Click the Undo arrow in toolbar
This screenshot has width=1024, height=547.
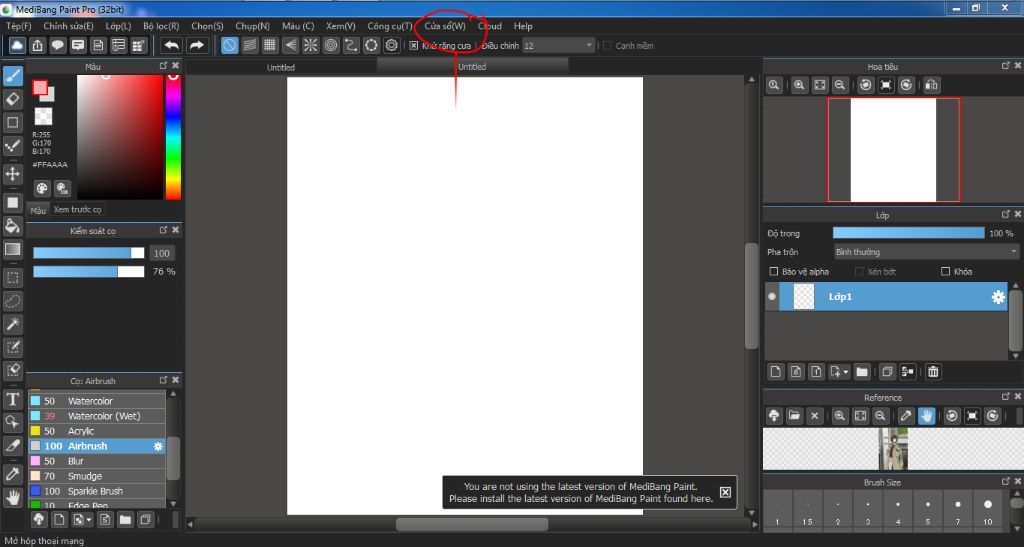point(171,45)
